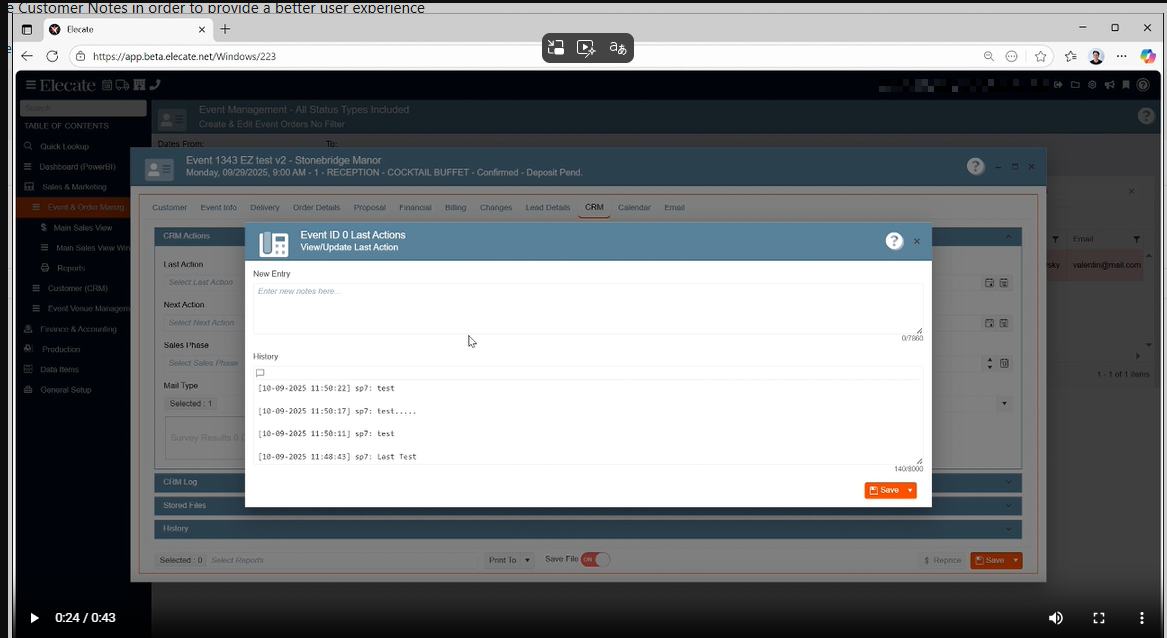Open the settings gear in app header
This screenshot has height=638, width=1167.
(x=1092, y=85)
